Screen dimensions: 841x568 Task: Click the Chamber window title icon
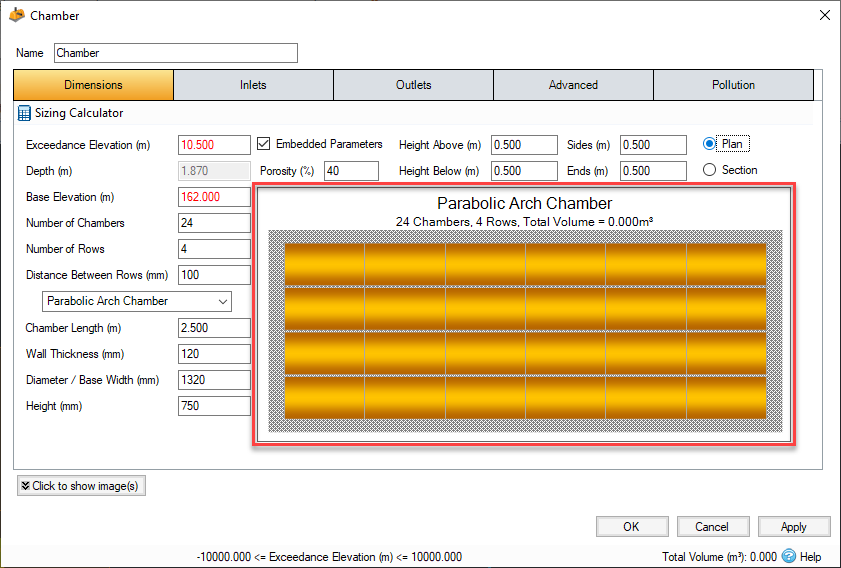pos(17,15)
